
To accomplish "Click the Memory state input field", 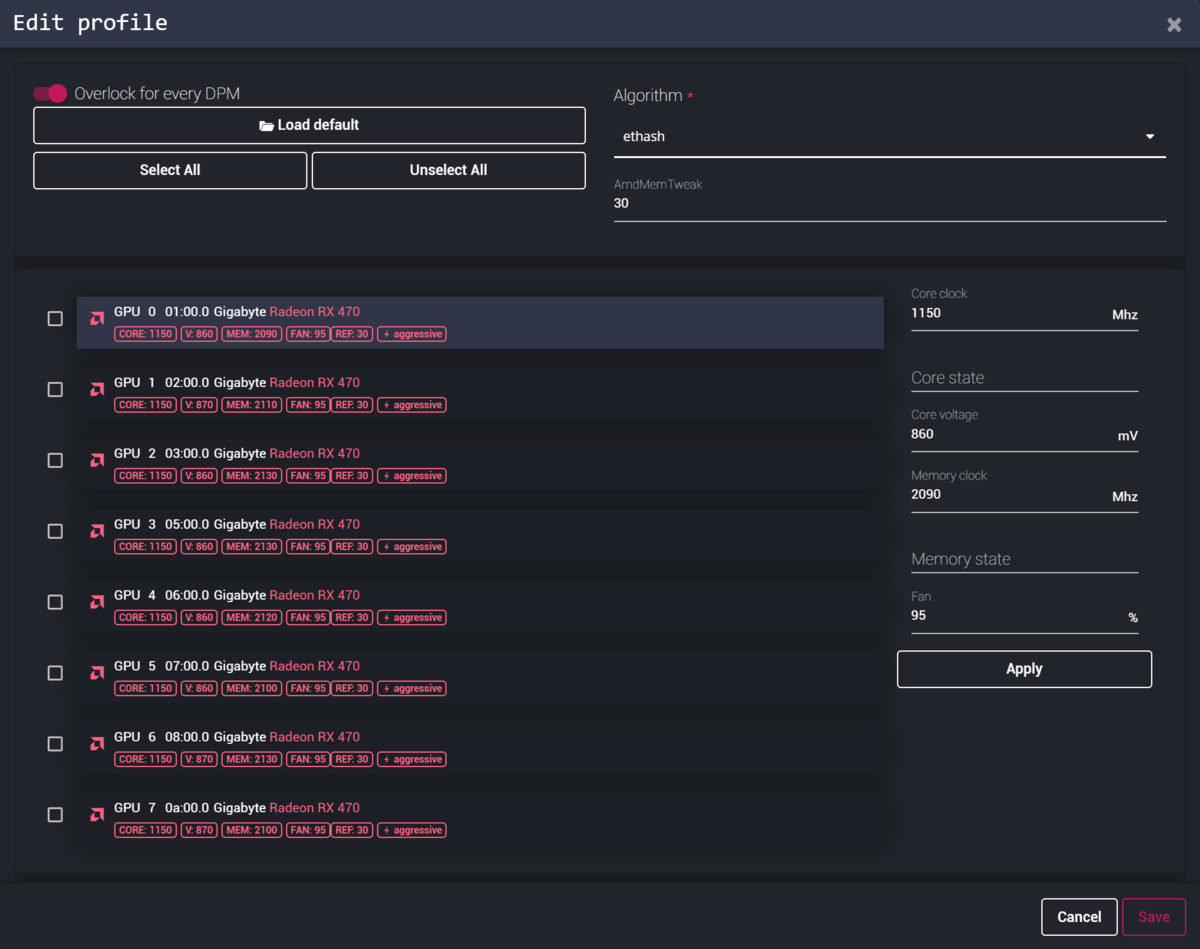I will pos(1024,560).
